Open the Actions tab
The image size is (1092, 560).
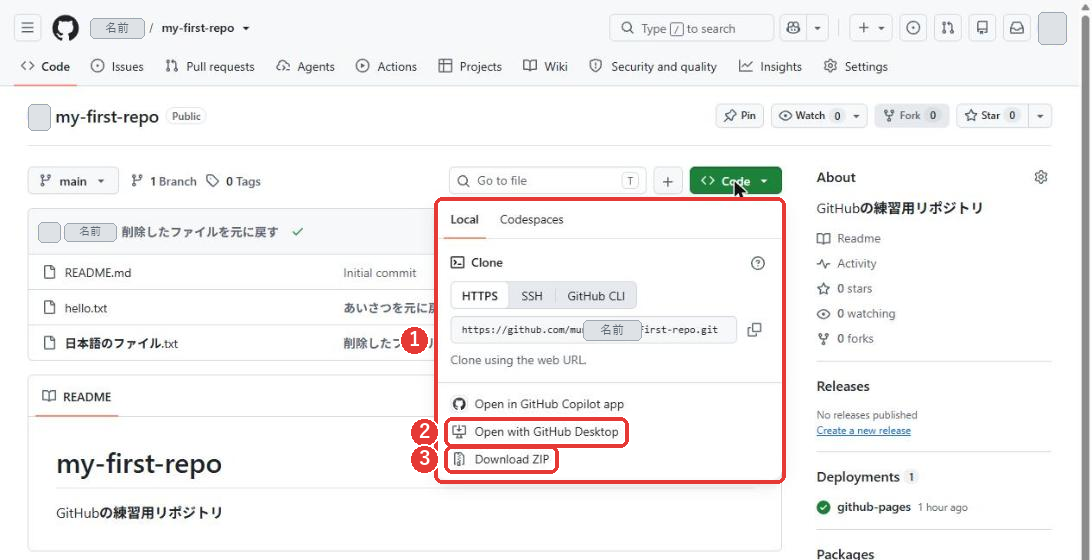(387, 66)
